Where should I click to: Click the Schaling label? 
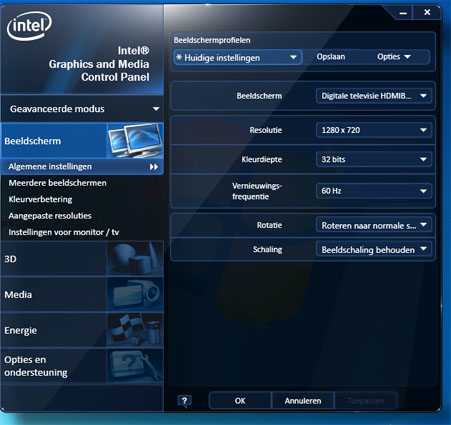[x=267, y=249]
